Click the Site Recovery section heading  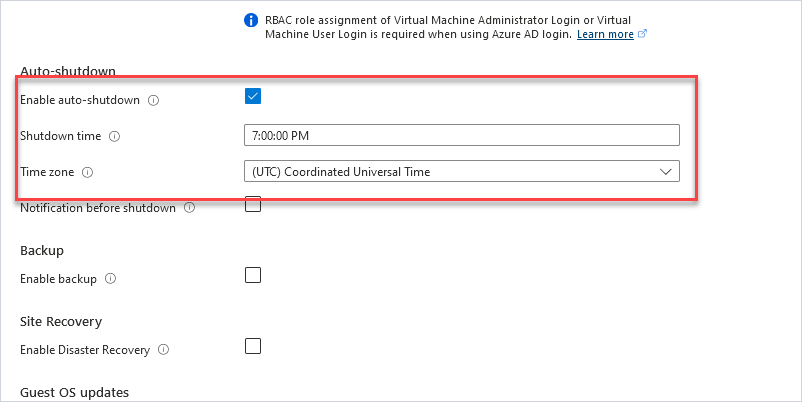pyautogui.click(x=61, y=322)
